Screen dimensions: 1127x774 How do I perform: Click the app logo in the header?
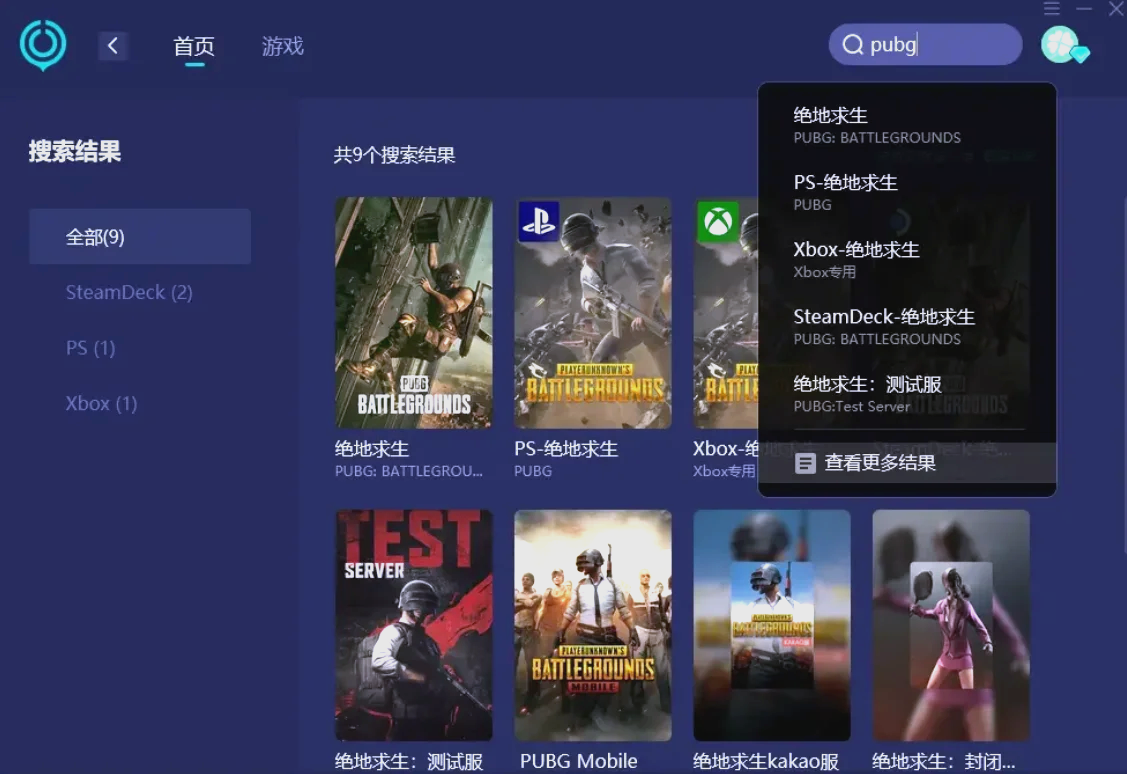[x=43, y=45]
